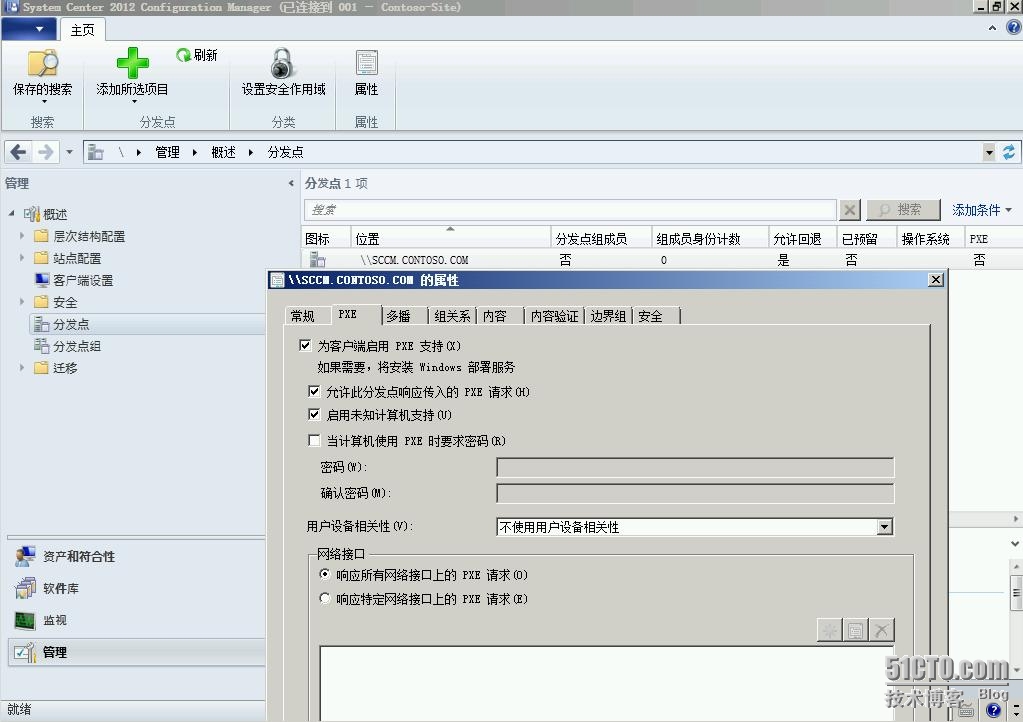The image size is (1023, 722).
Task: Click the padlock 设置安全作用域 icon
Action: pyautogui.click(x=282, y=63)
